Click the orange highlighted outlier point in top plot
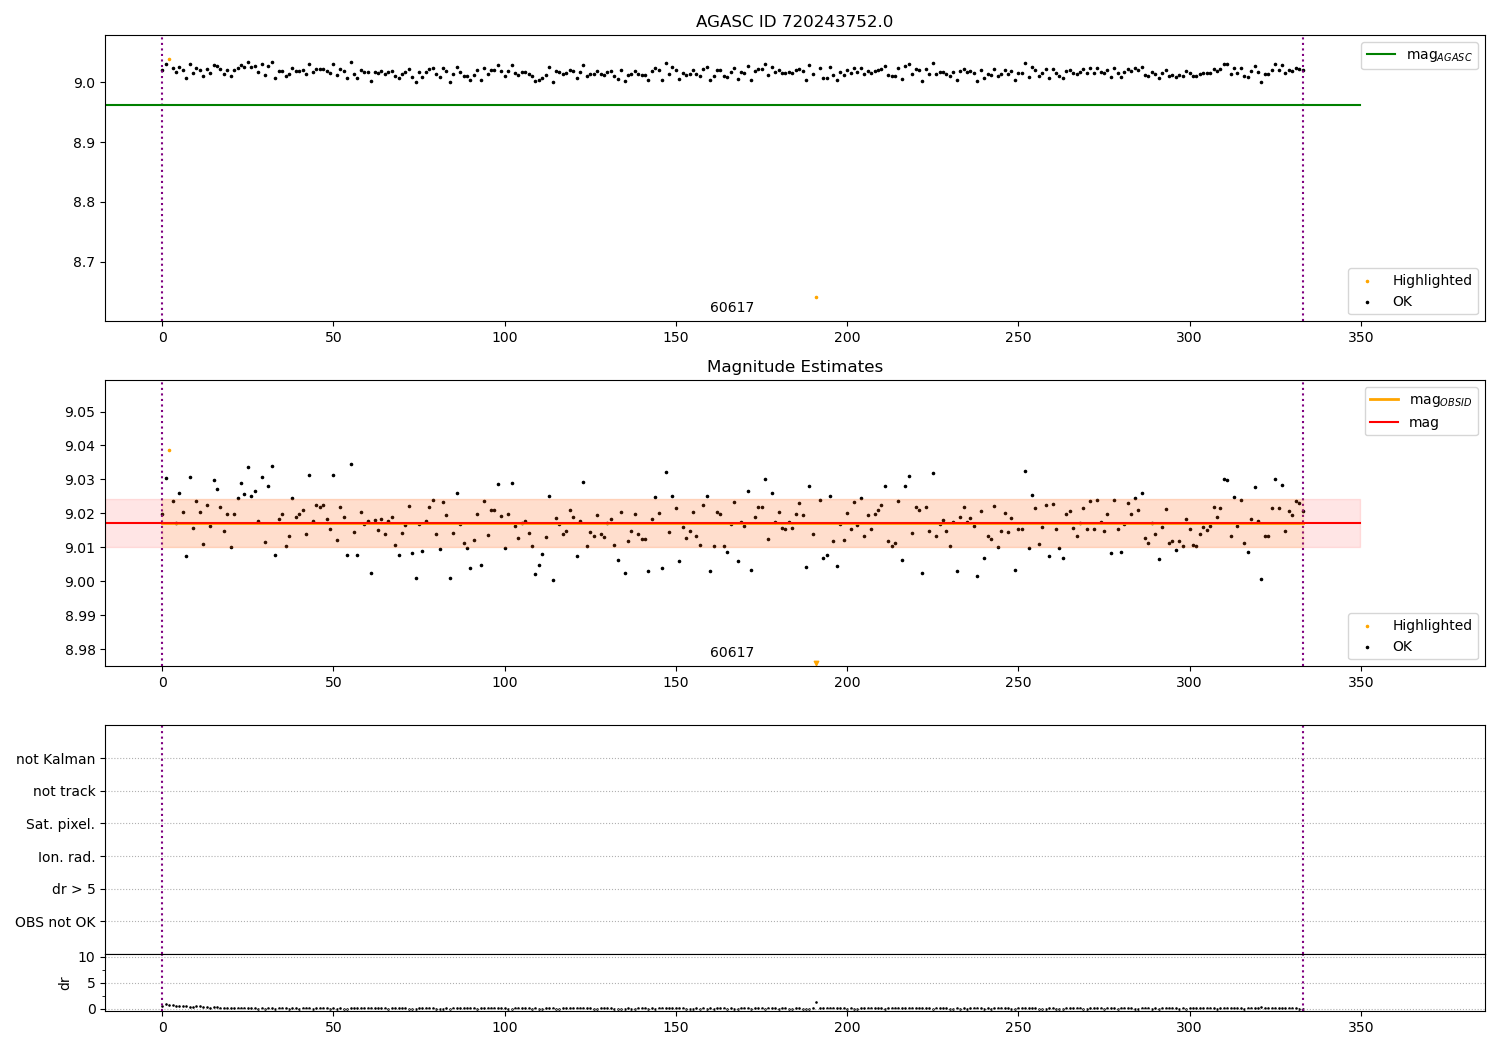The height and width of the screenshot is (1050, 1500). click(816, 297)
